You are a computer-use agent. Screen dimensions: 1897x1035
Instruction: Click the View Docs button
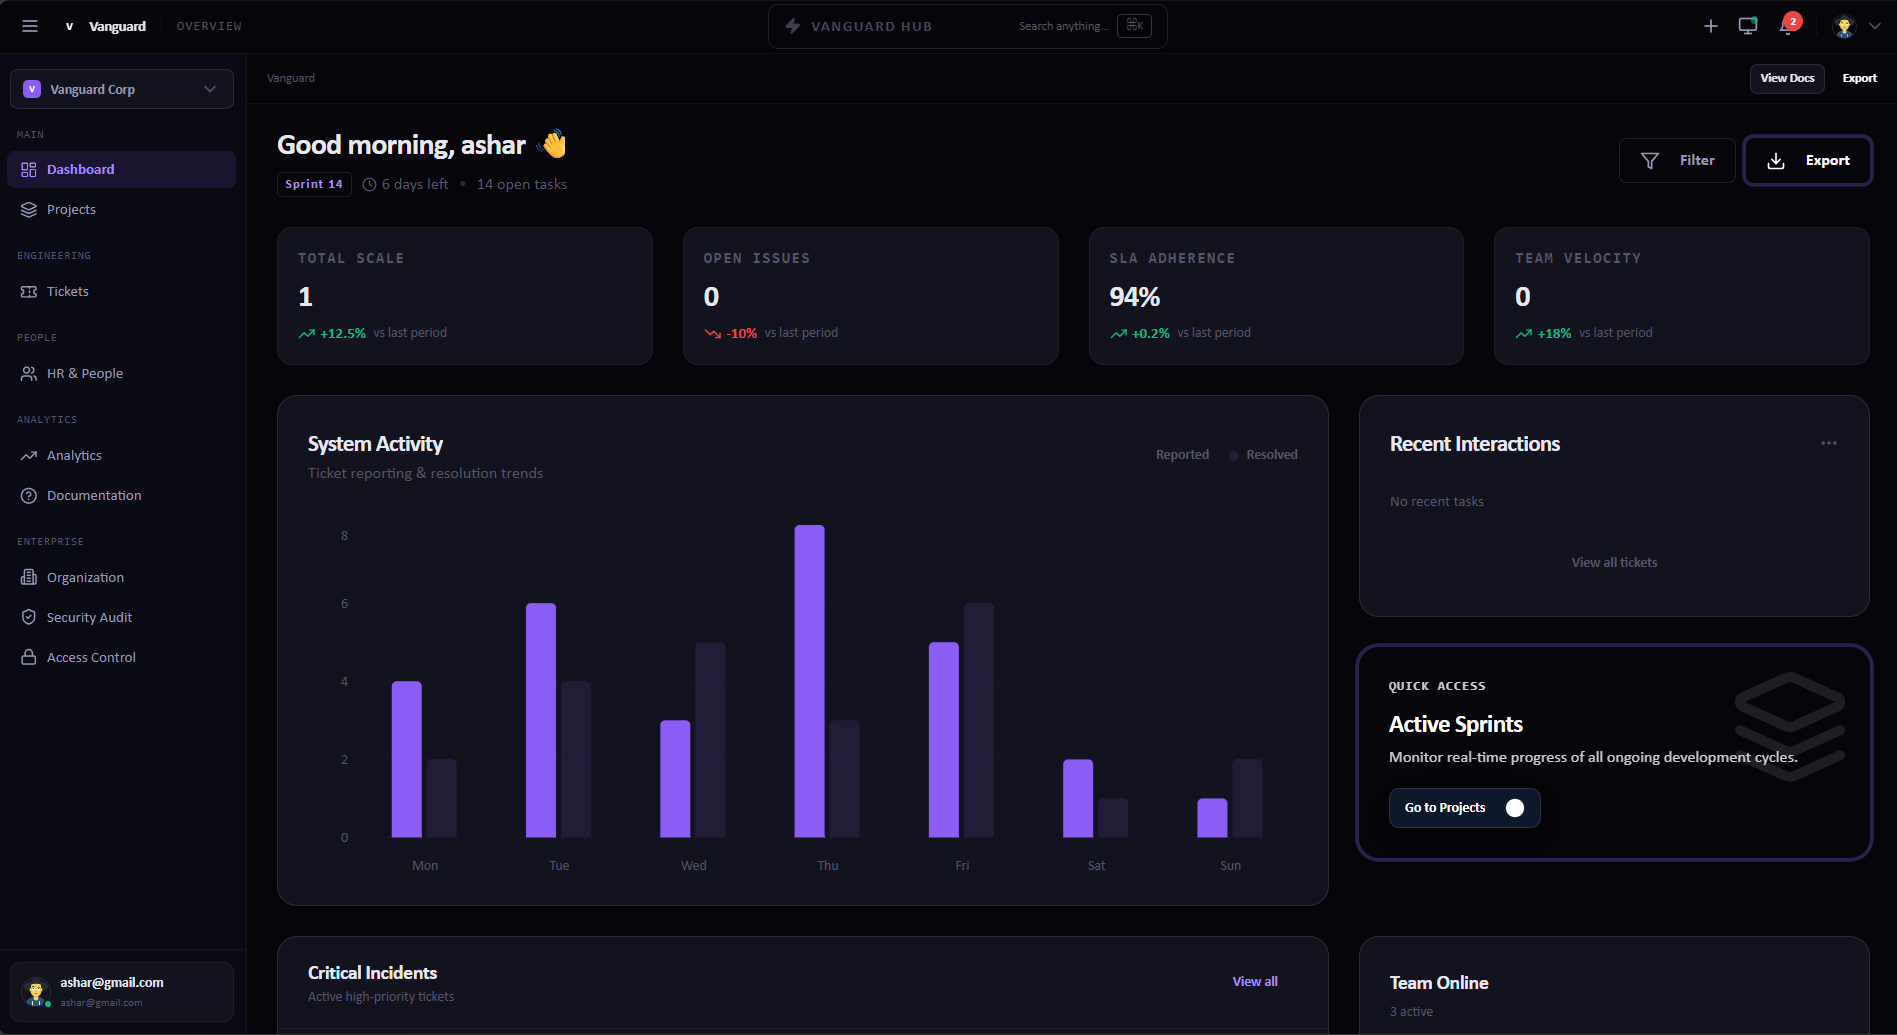(x=1787, y=78)
